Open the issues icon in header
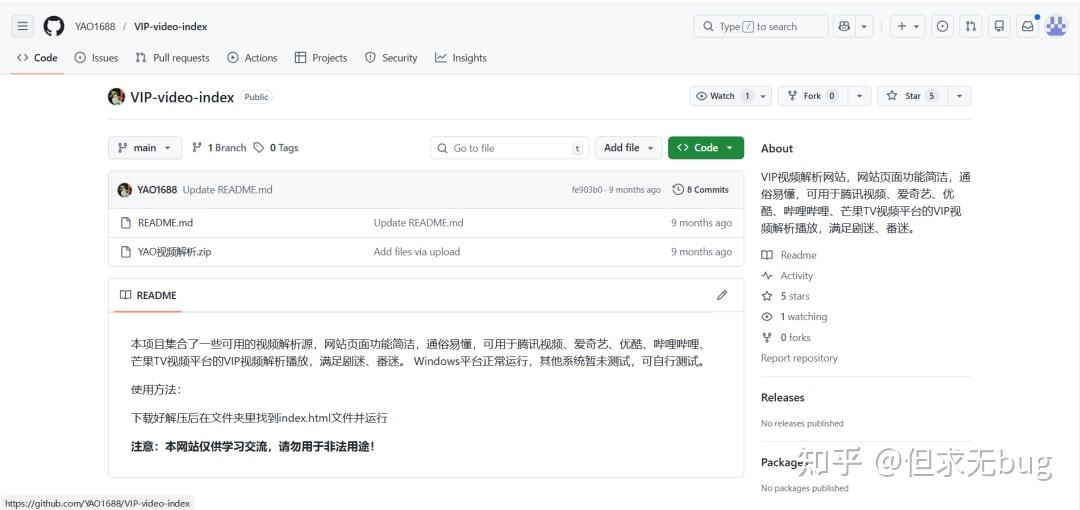This screenshot has width=1080, height=510. tap(943, 26)
